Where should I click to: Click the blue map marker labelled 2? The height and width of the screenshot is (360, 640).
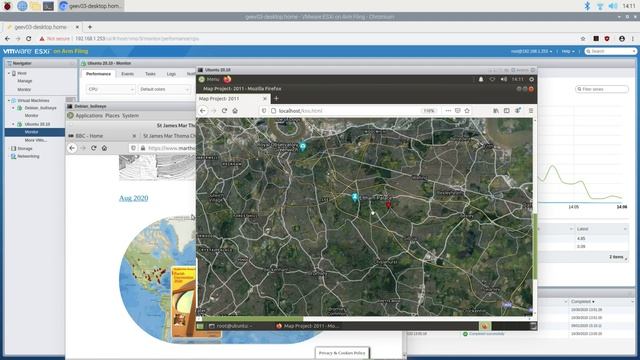tap(355, 197)
